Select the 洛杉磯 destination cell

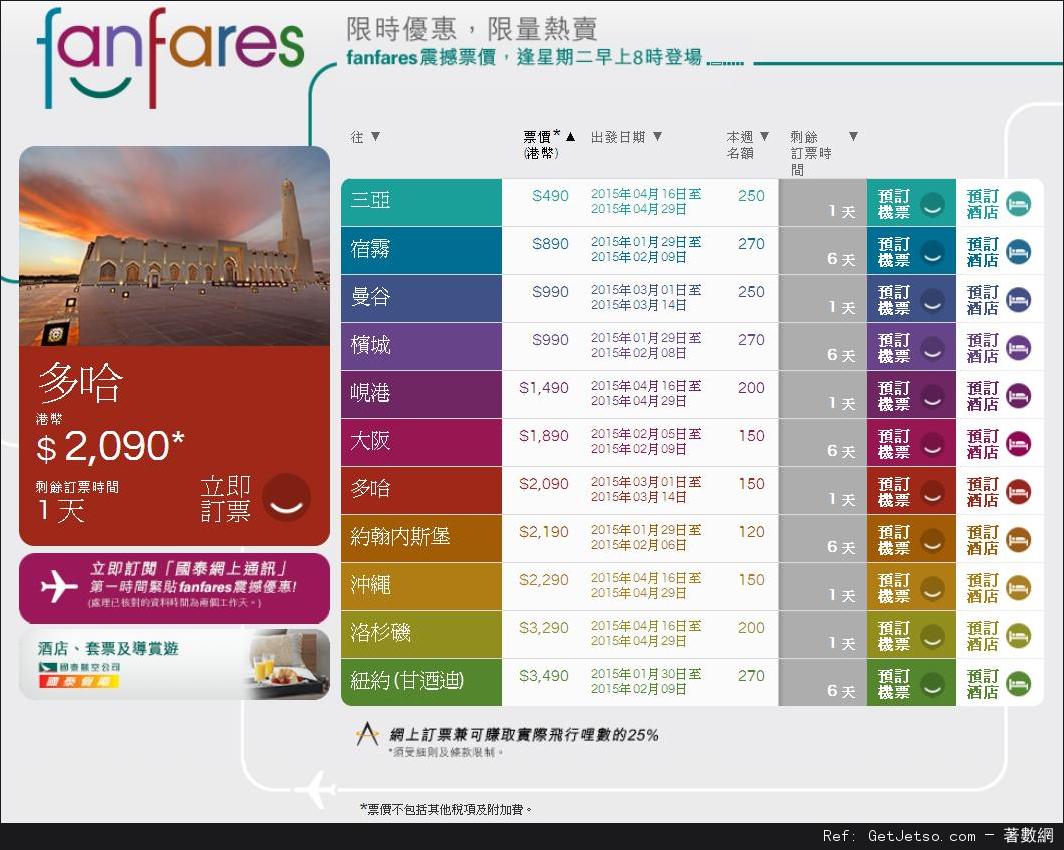(421, 634)
